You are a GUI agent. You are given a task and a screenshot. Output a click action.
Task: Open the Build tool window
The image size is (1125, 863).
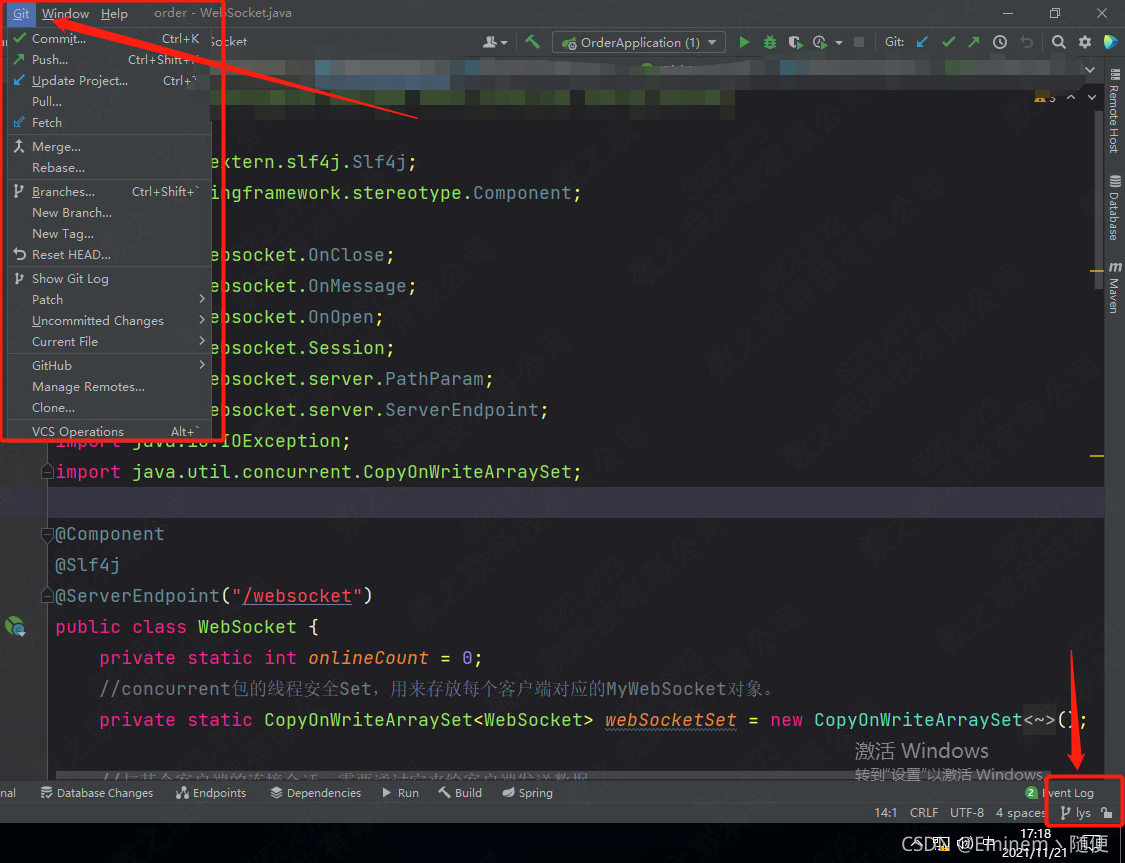coord(460,793)
